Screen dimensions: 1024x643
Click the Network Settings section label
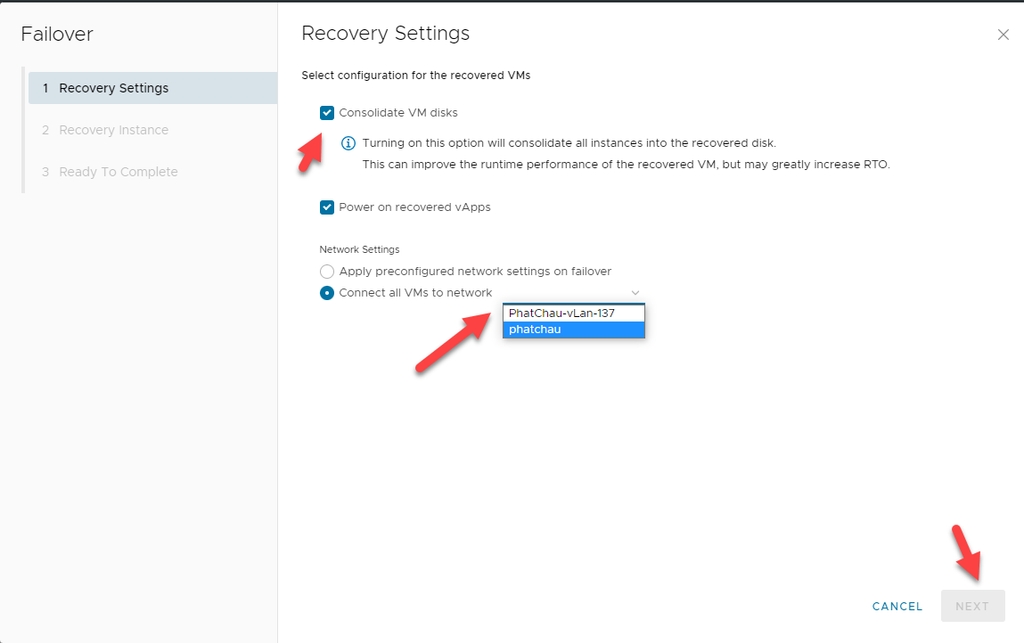[359, 249]
